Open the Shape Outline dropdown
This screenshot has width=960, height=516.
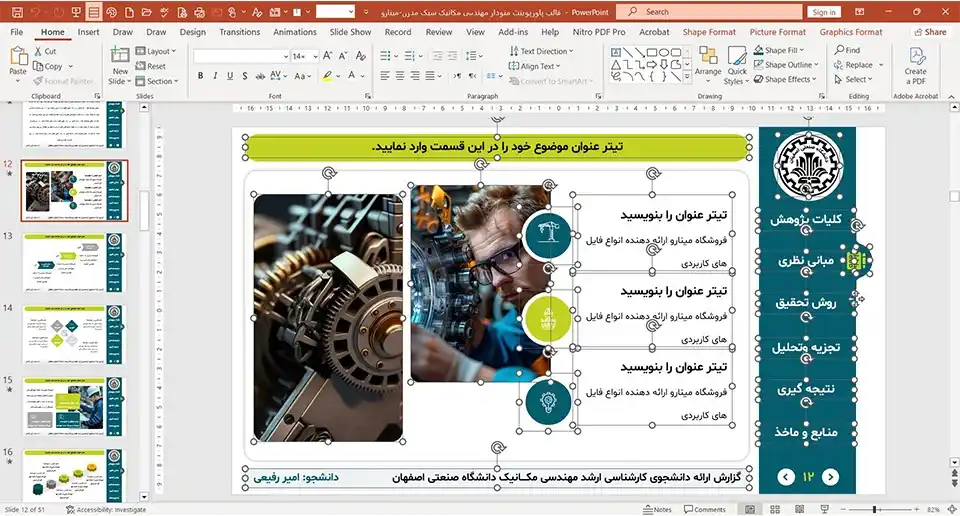click(786, 64)
